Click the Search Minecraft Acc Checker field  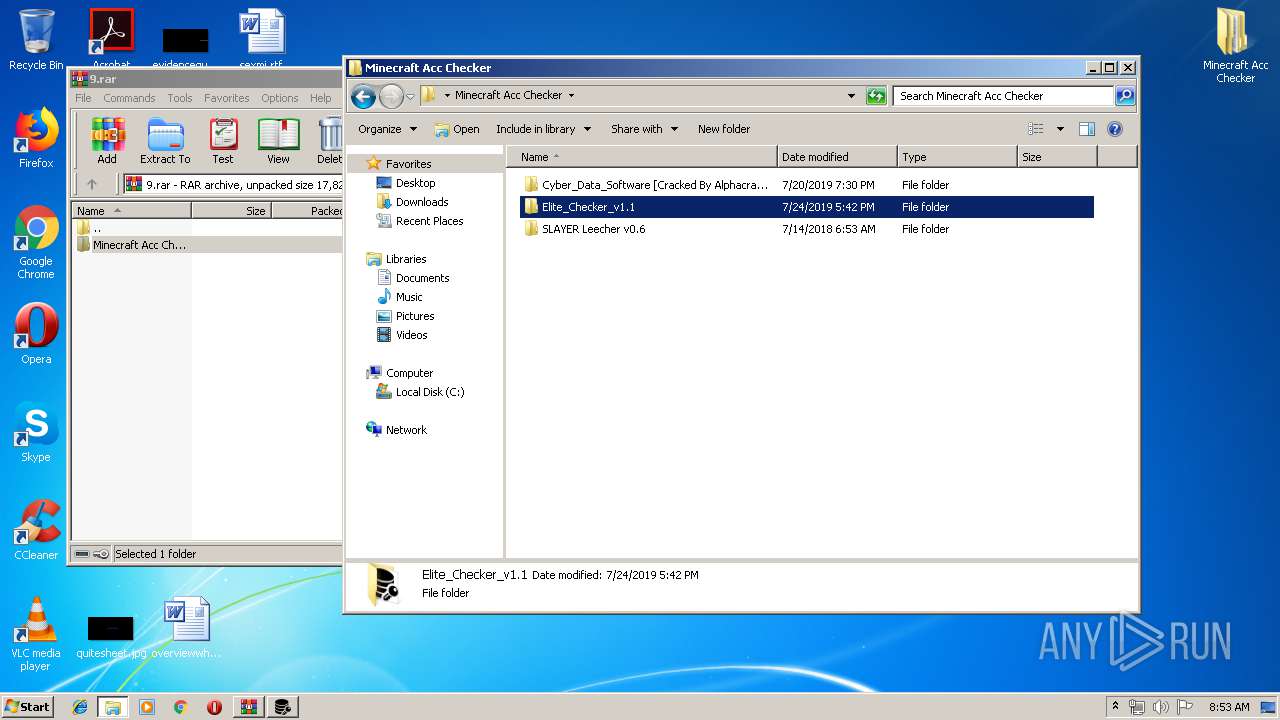point(1003,96)
